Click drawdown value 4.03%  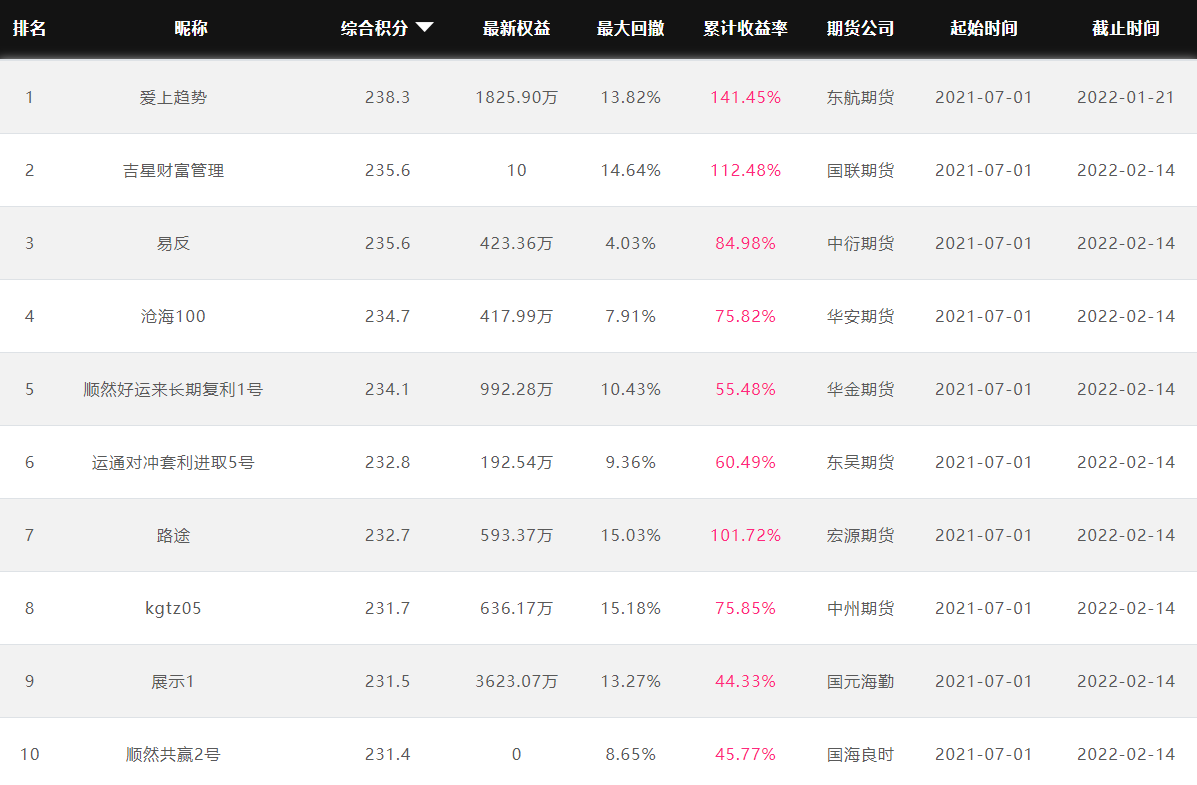631,244
